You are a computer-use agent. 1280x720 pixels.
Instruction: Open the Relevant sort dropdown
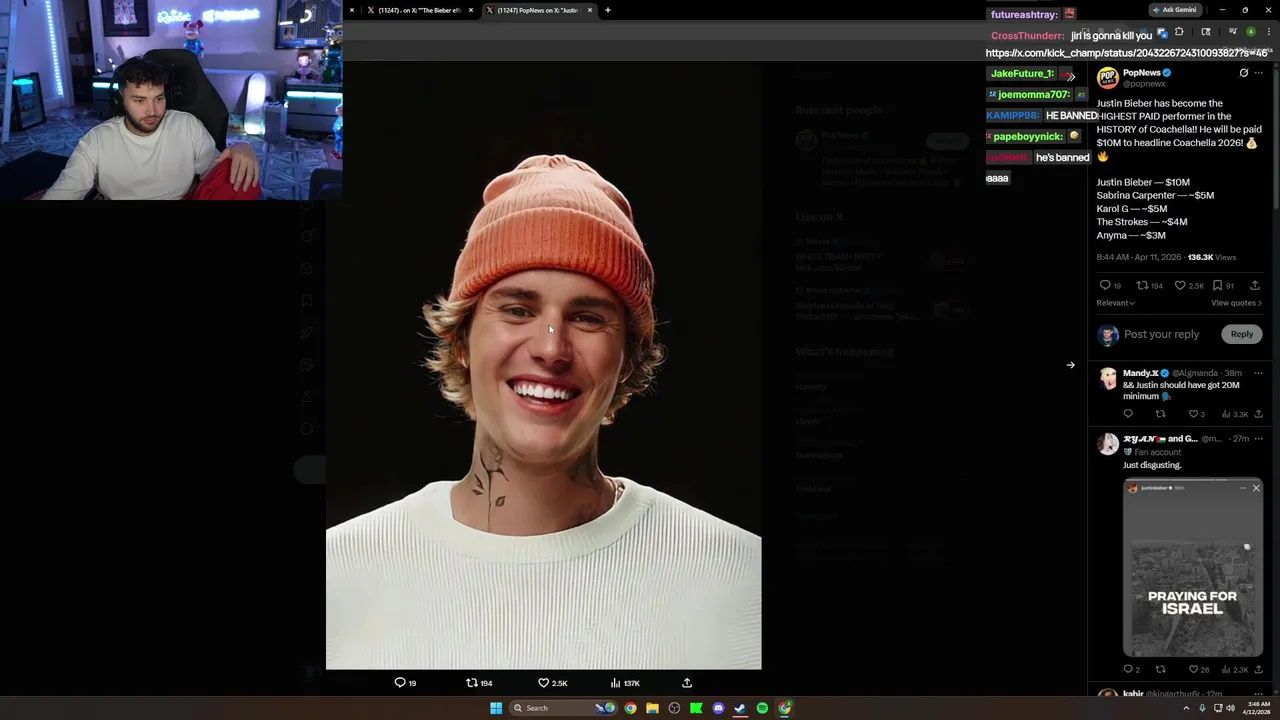1116,303
